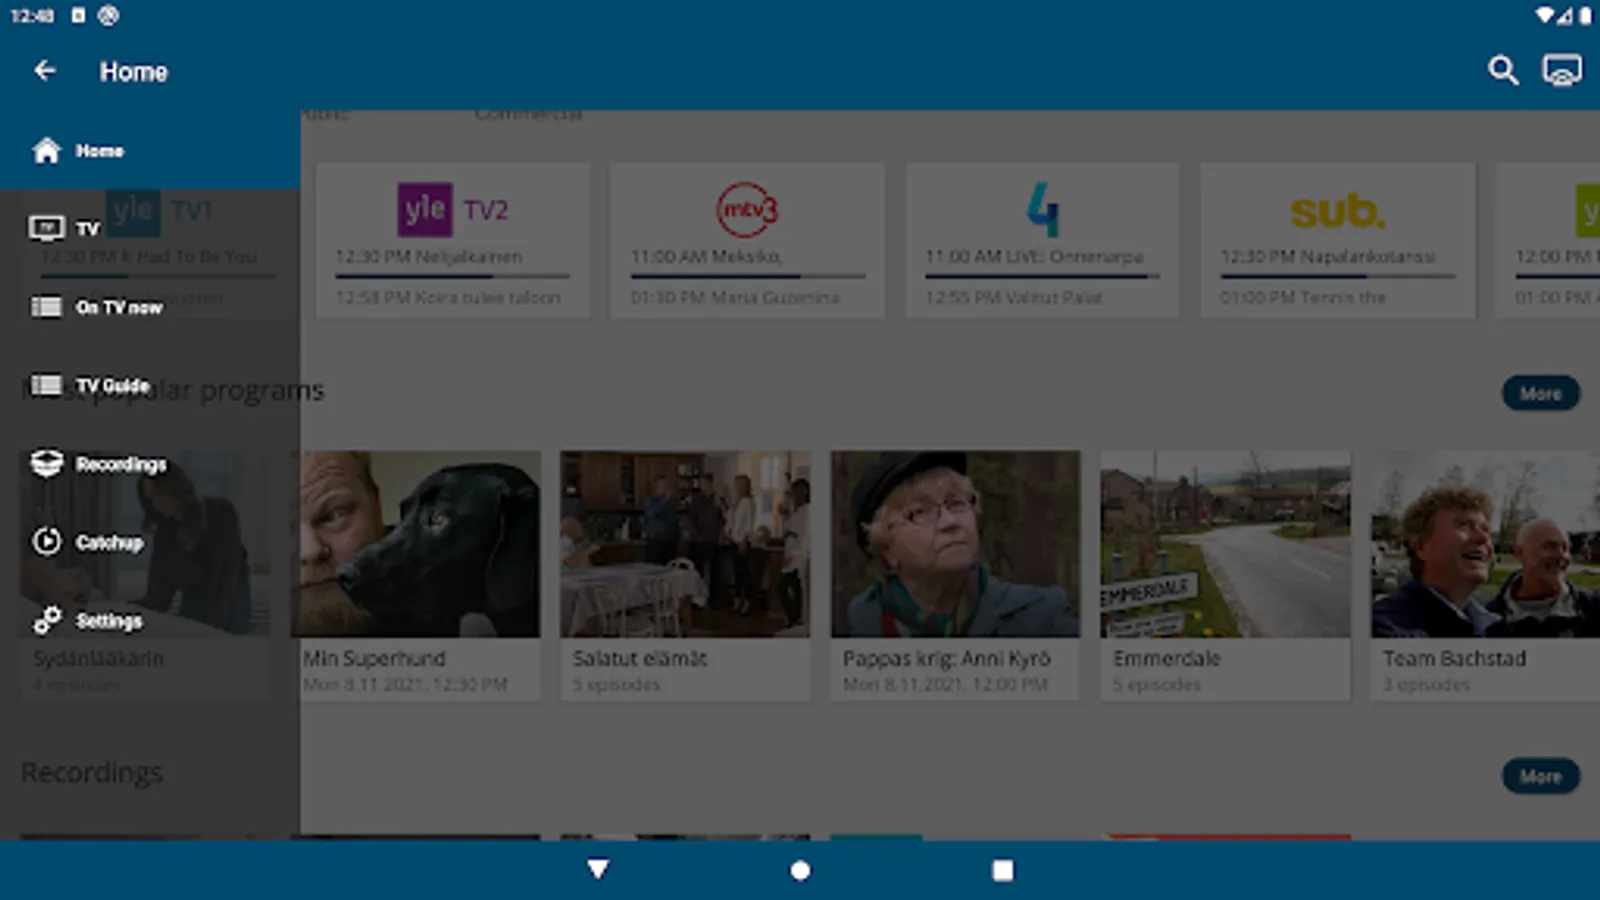The image size is (1600, 900).
Task: Open the TV screen icon in the drawer
Action: click(46, 228)
